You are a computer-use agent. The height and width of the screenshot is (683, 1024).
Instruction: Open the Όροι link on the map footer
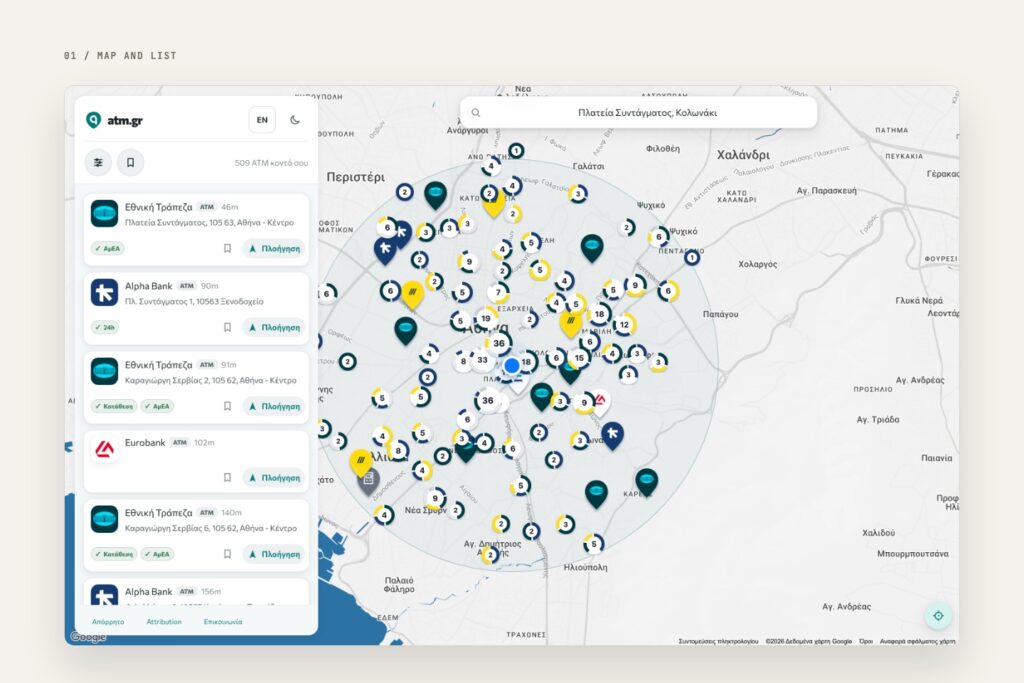click(x=866, y=641)
